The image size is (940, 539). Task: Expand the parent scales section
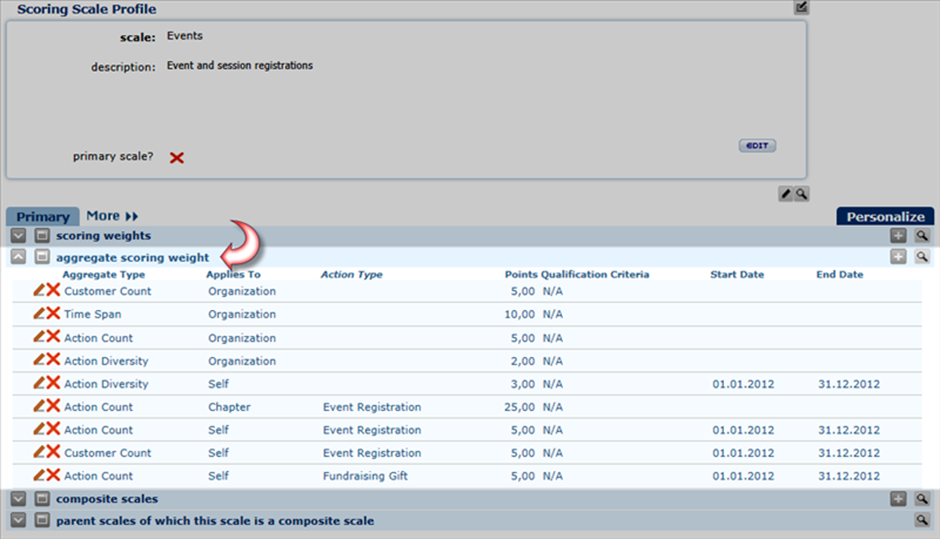coord(19,520)
